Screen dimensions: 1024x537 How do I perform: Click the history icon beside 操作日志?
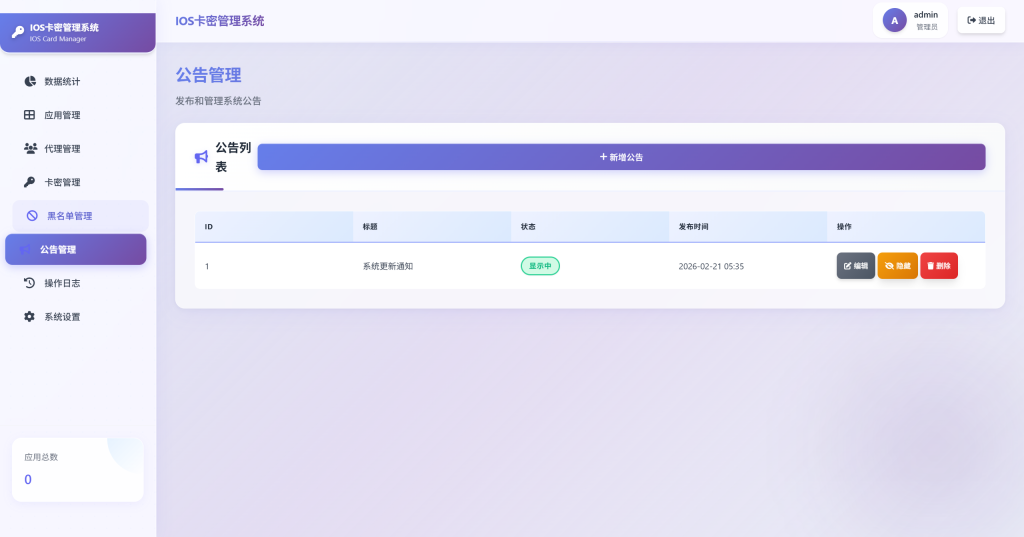pos(30,283)
